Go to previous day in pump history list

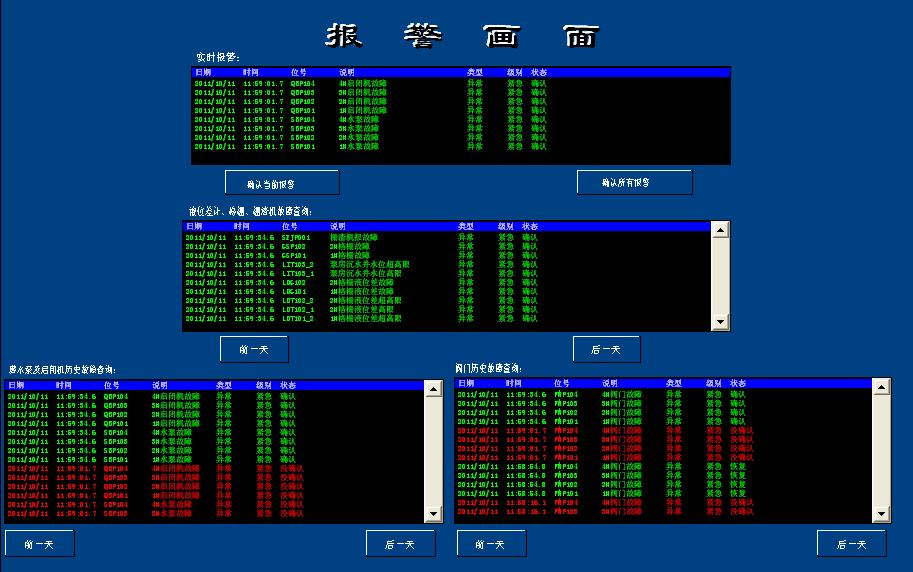[40, 544]
